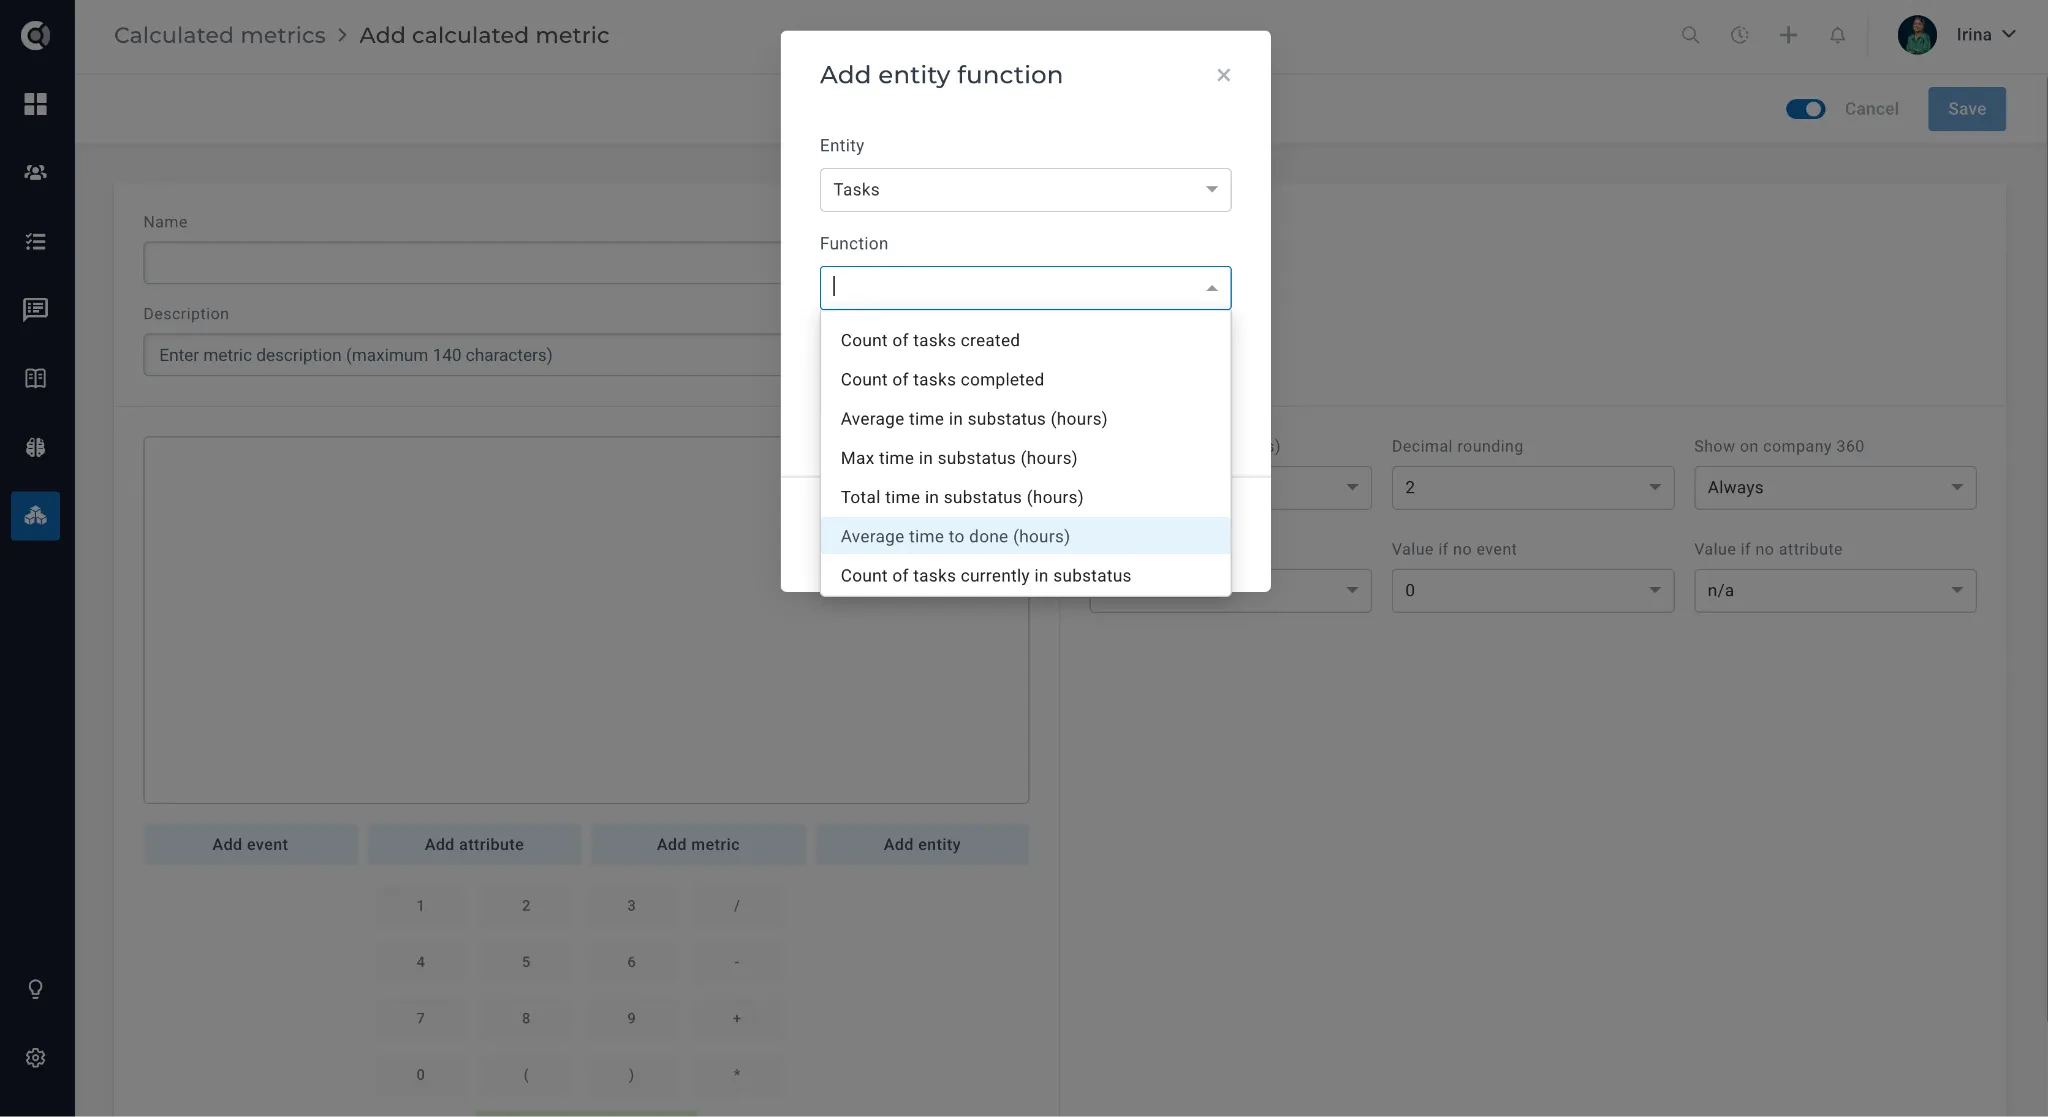The height and width of the screenshot is (1117, 2048).
Task: Click the Add entity button
Action: point(922,844)
